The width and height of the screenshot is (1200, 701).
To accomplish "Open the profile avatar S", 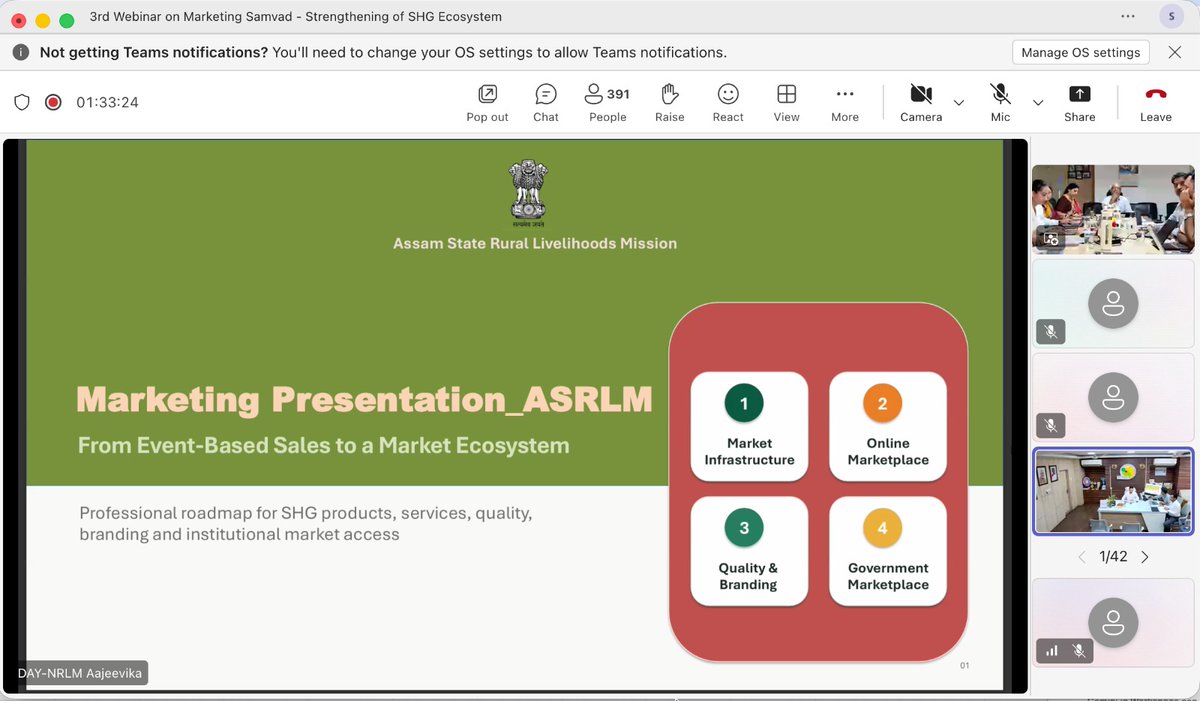I will 1171,16.
